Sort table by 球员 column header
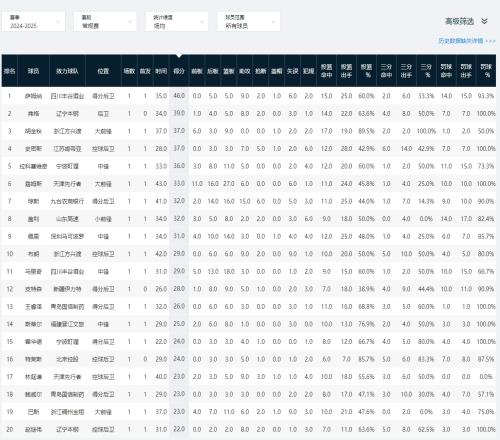The height and width of the screenshot is (440, 500). (33, 71)
